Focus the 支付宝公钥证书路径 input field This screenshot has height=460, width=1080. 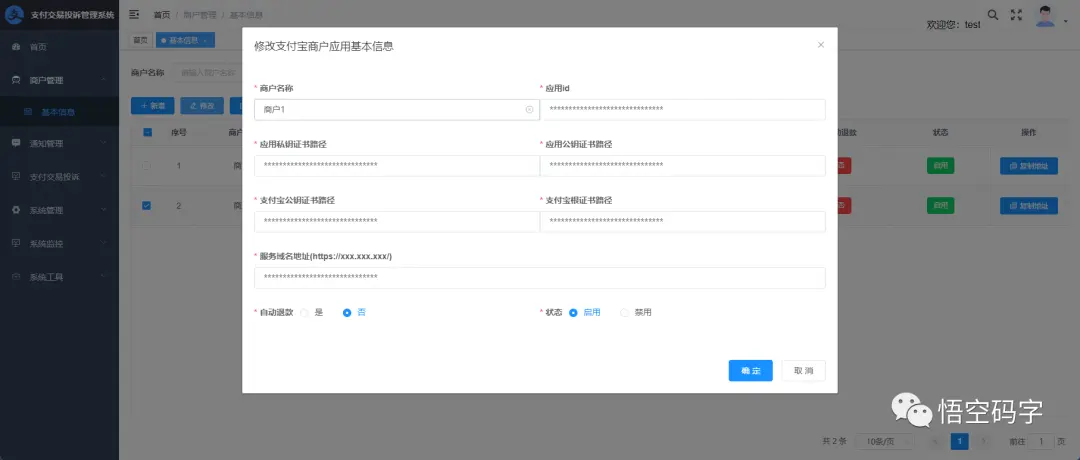point(397,221)
